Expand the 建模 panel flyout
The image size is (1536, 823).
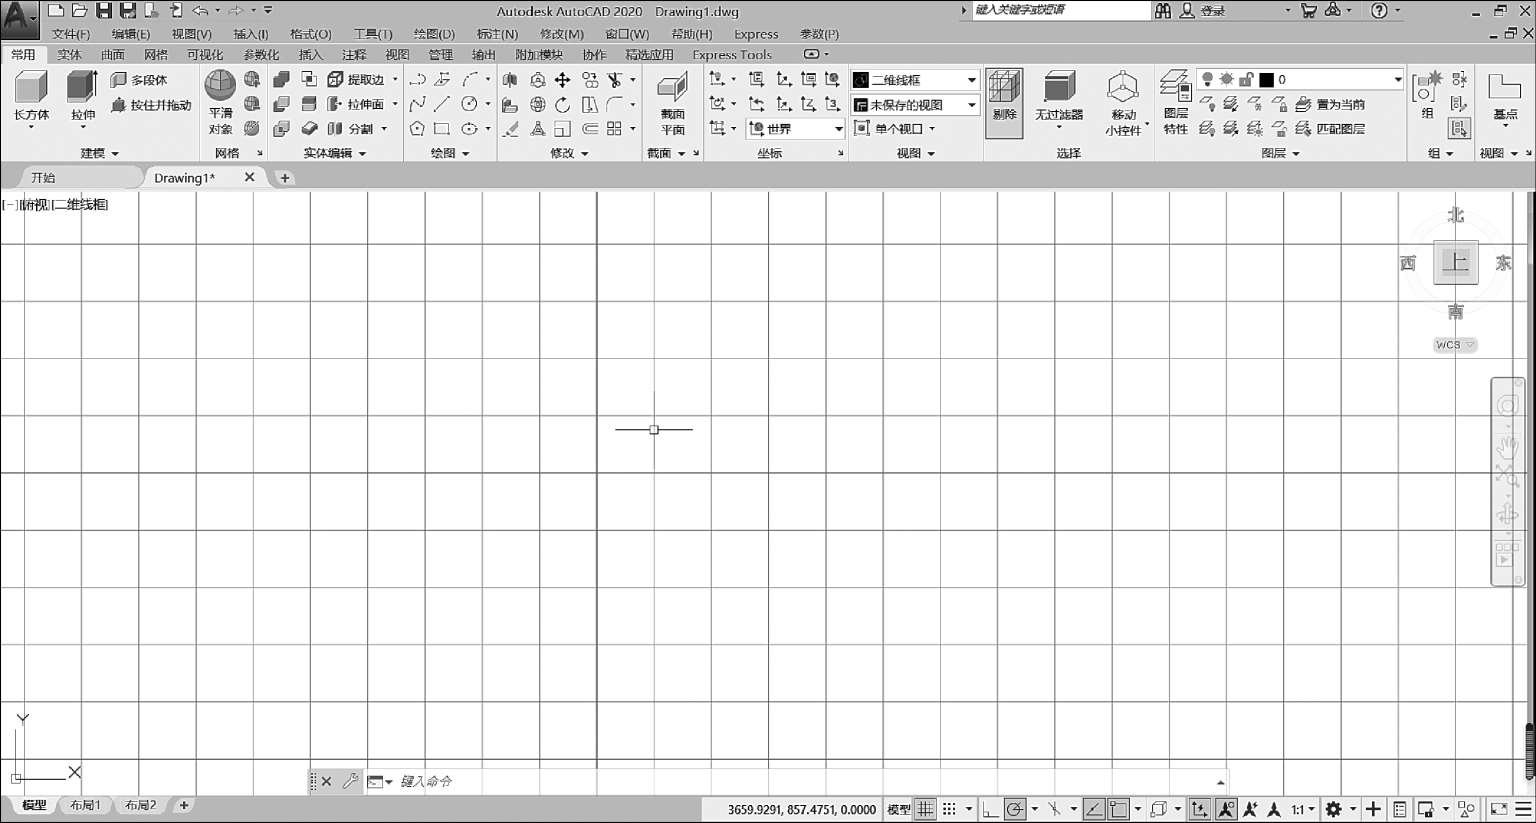pos(99,153)
